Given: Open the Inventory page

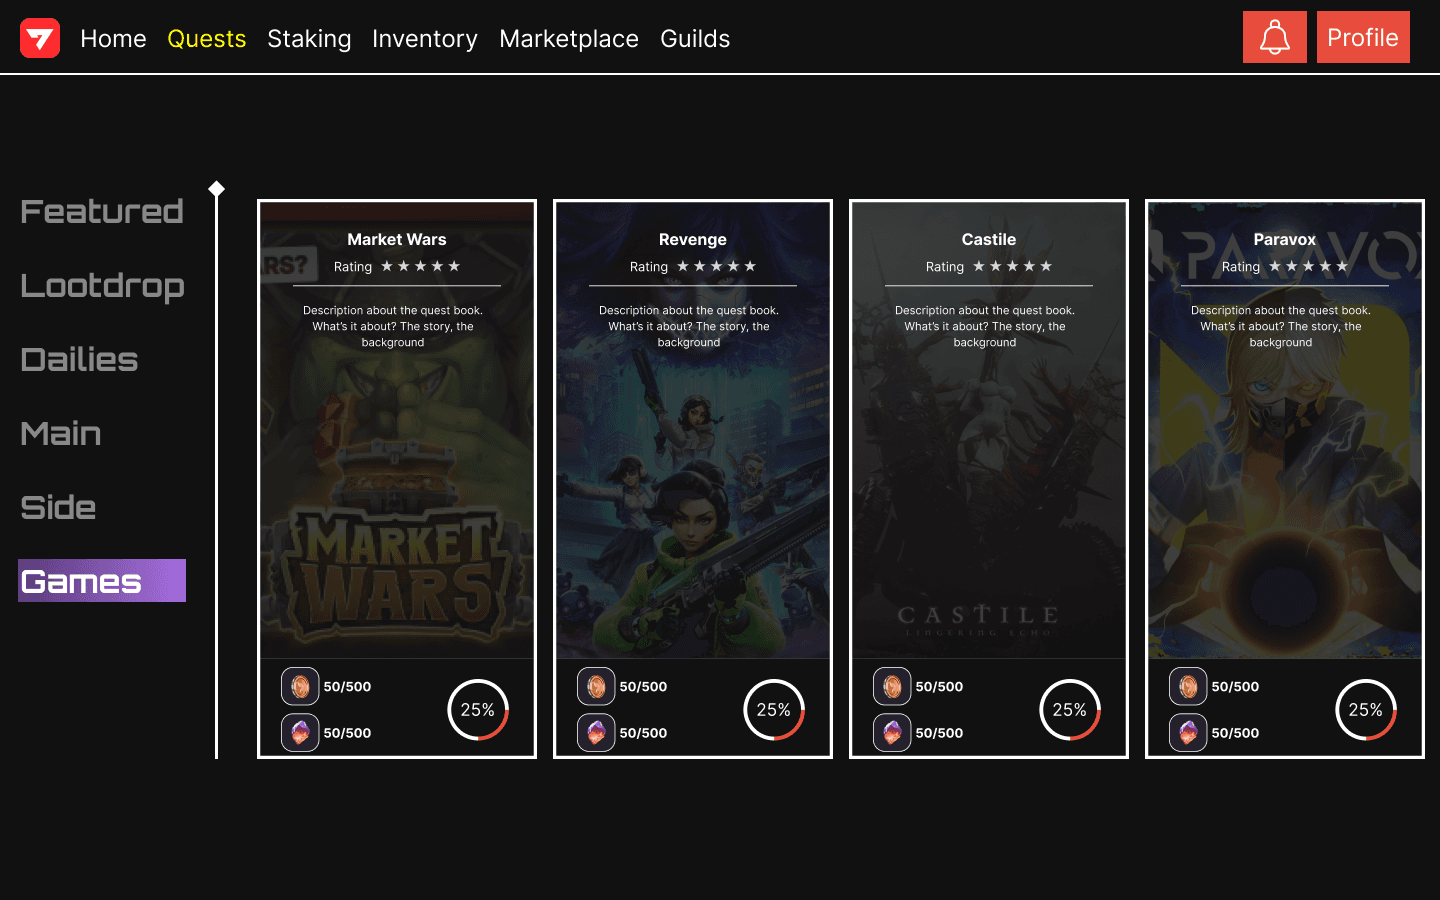Looking at the screenshot, I should [425, 38].
